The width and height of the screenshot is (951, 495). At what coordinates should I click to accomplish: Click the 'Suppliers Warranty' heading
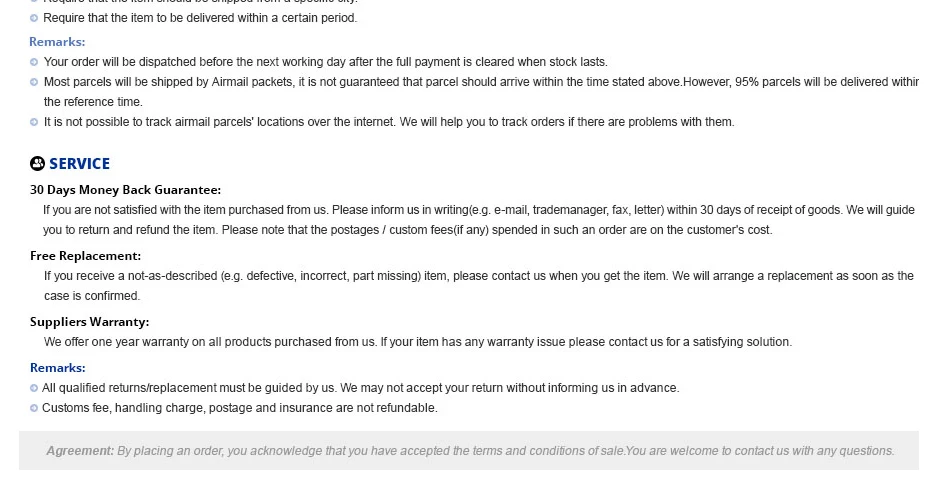[89, 322]
